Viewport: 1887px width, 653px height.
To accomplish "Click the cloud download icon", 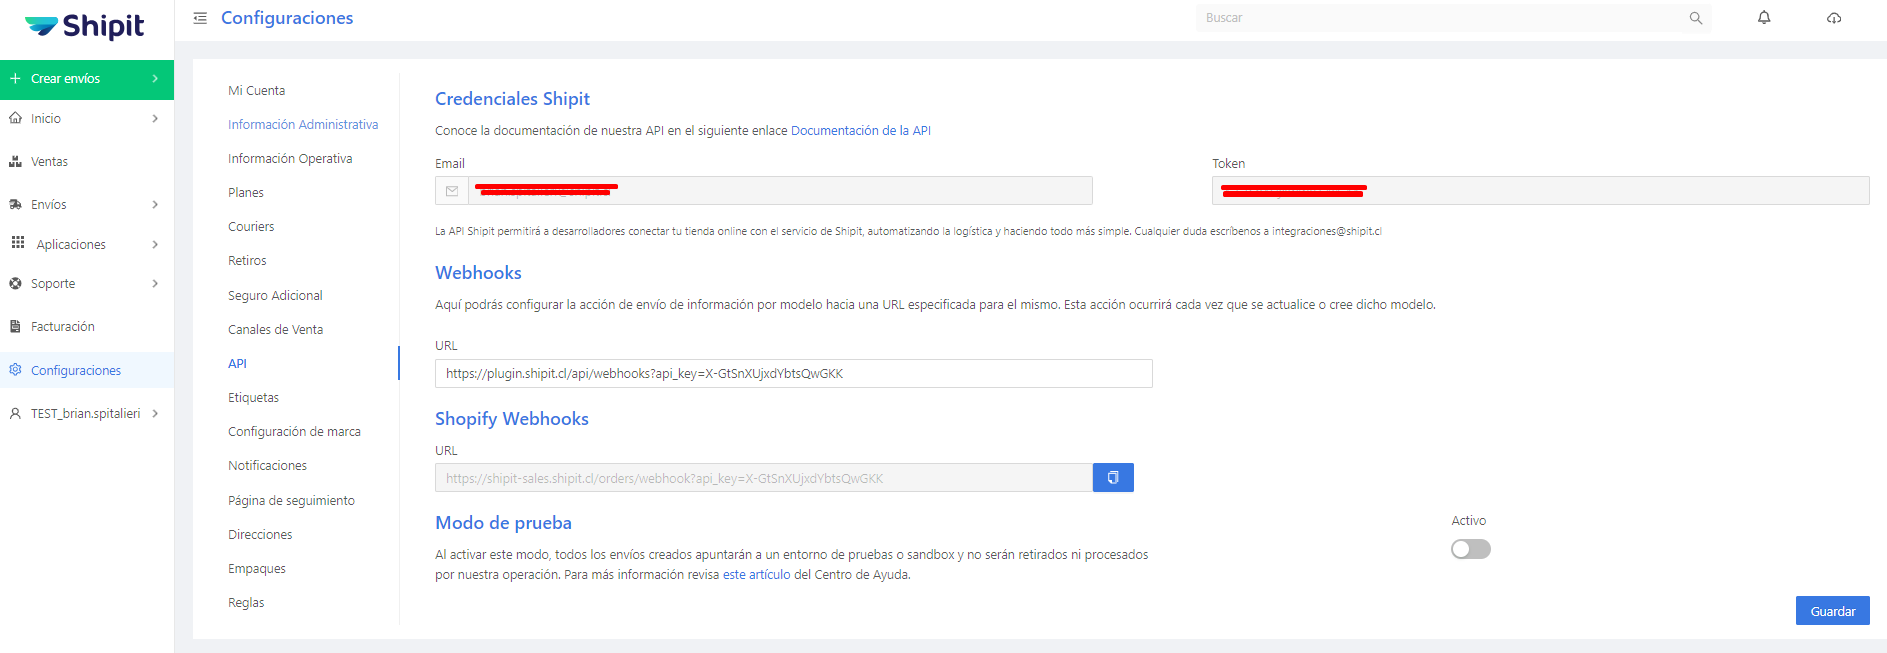I will (1834, 18).
